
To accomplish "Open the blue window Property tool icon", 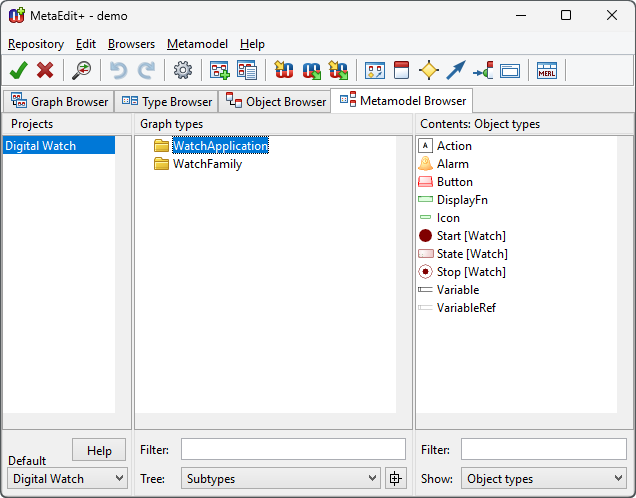I will pos(510,71).
